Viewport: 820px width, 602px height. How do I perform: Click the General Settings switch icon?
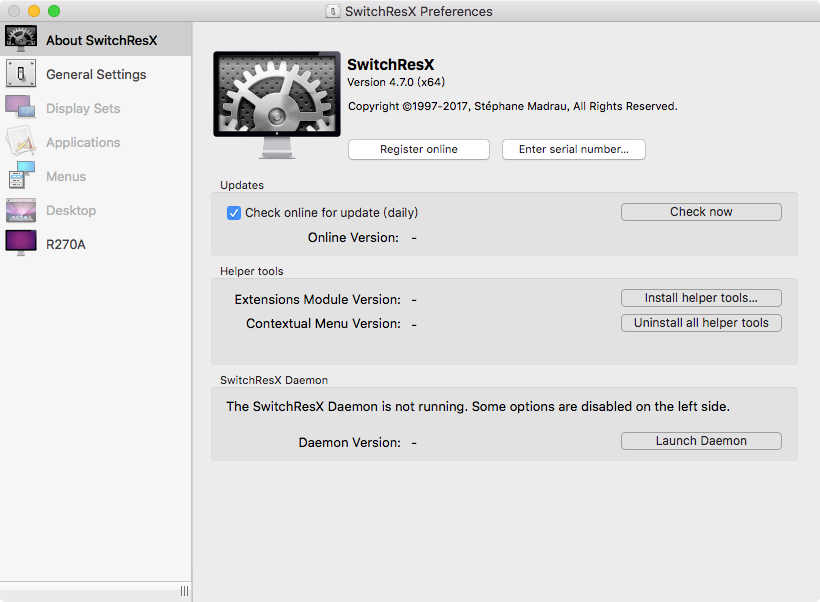(21, 73)
